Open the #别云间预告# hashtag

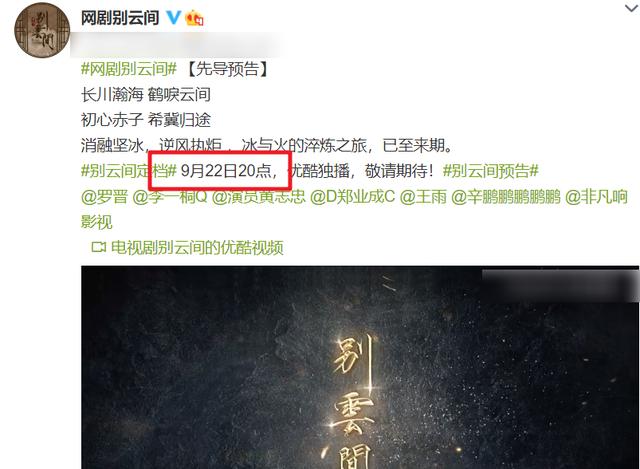(x=491, y=171)
